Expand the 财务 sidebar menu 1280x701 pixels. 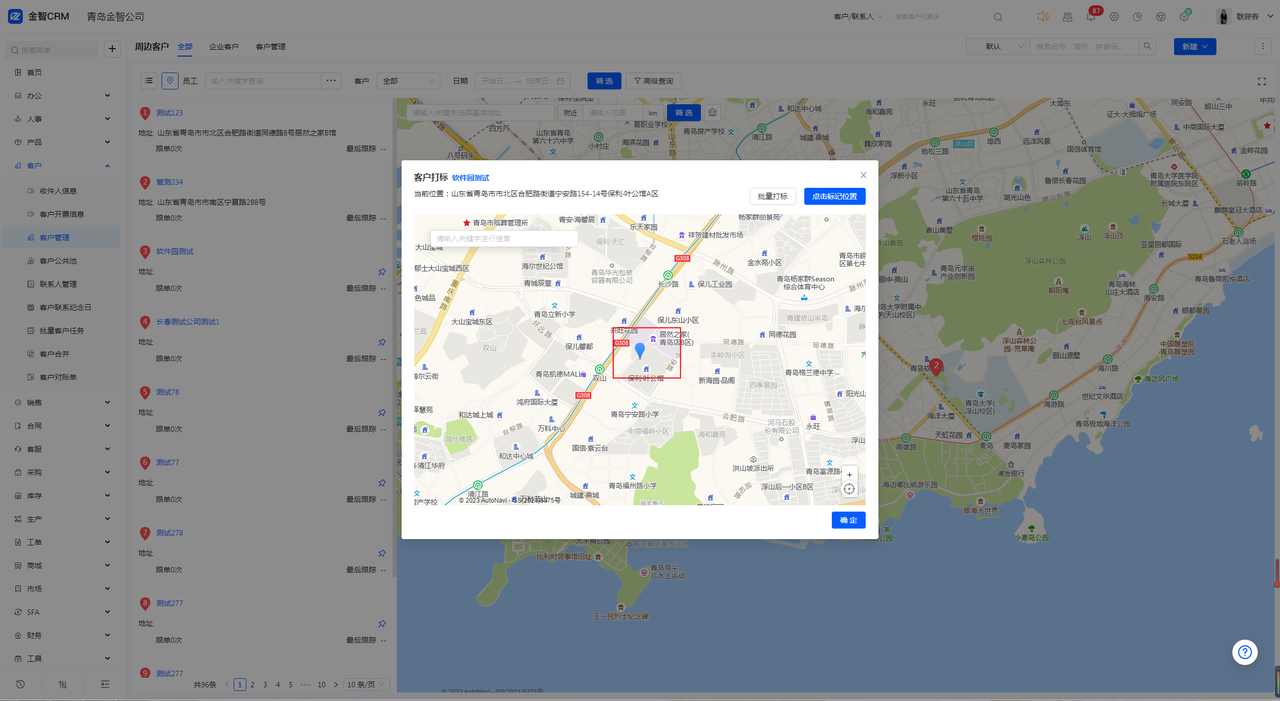click(62, 635)
